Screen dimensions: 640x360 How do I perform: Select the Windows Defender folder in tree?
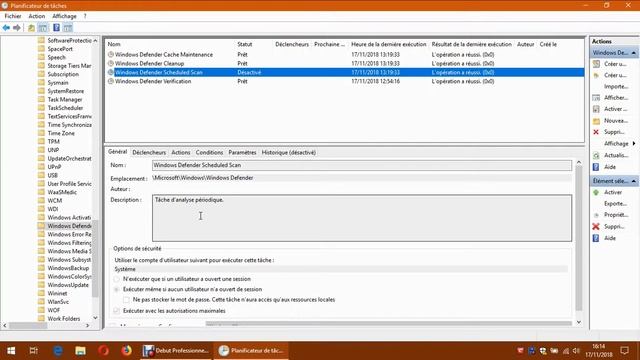tap(69, 226)
